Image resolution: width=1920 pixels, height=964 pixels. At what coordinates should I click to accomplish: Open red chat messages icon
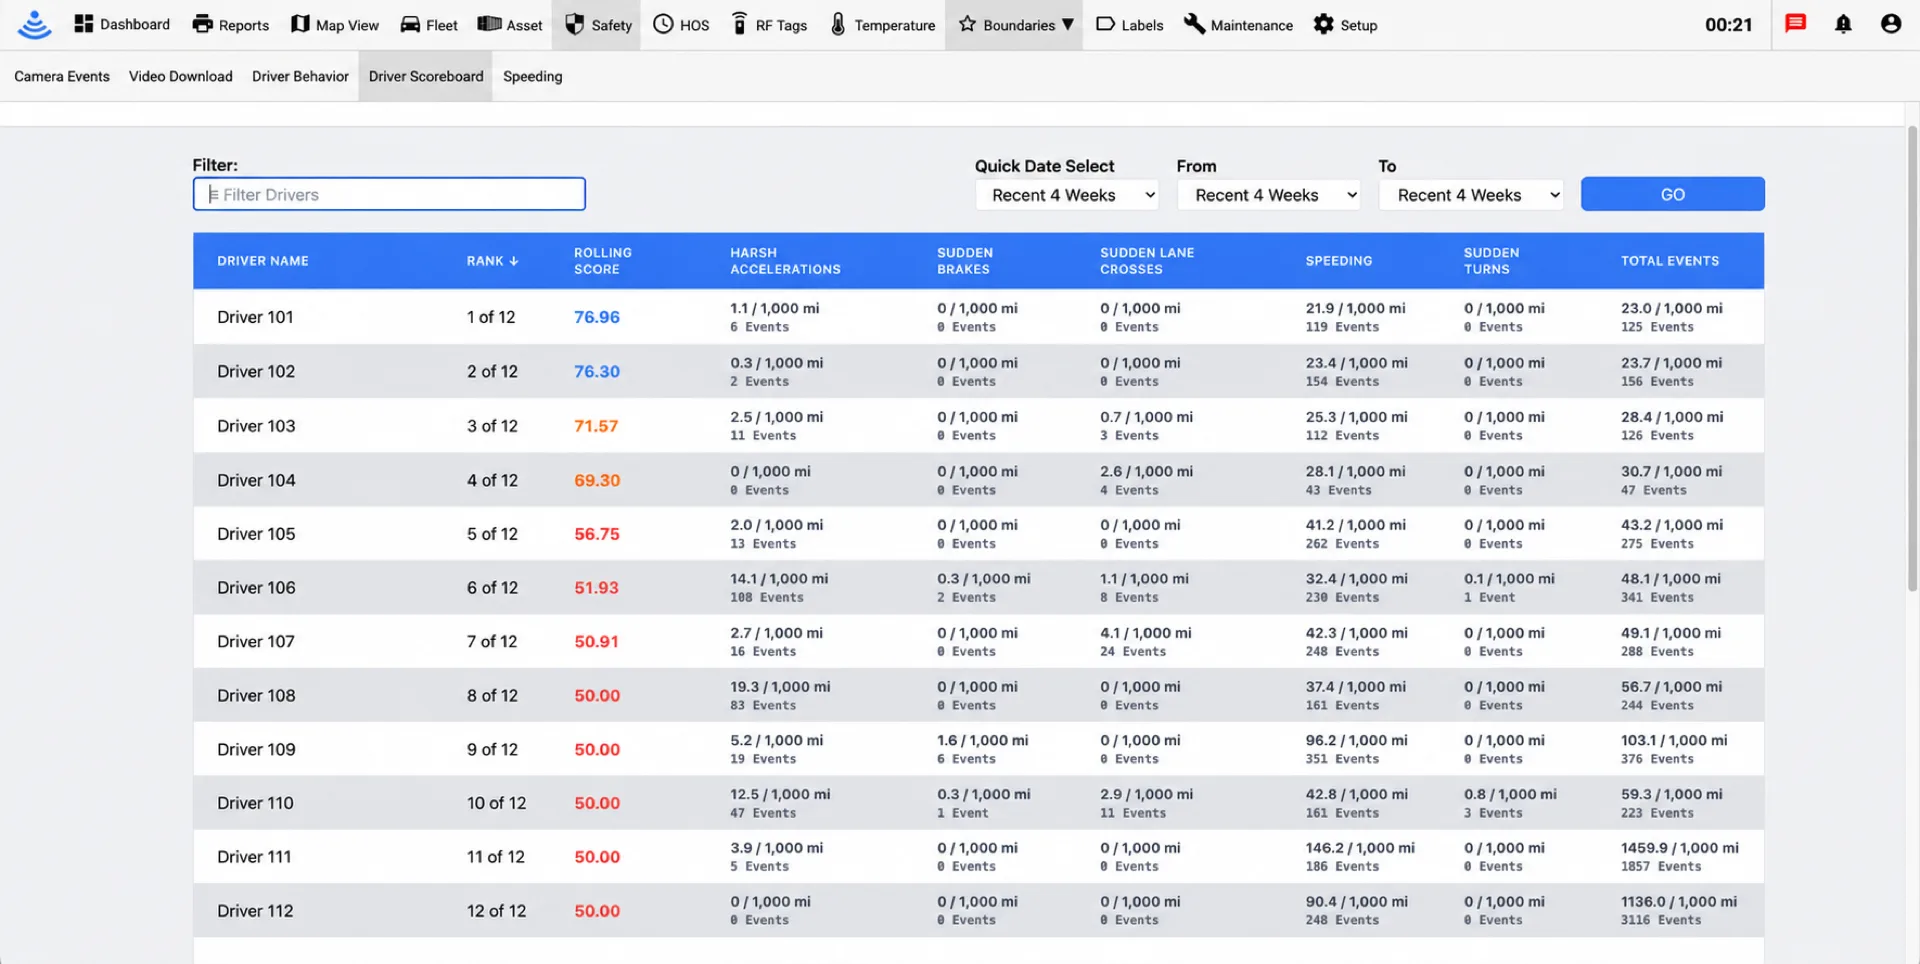point(1796,23)
